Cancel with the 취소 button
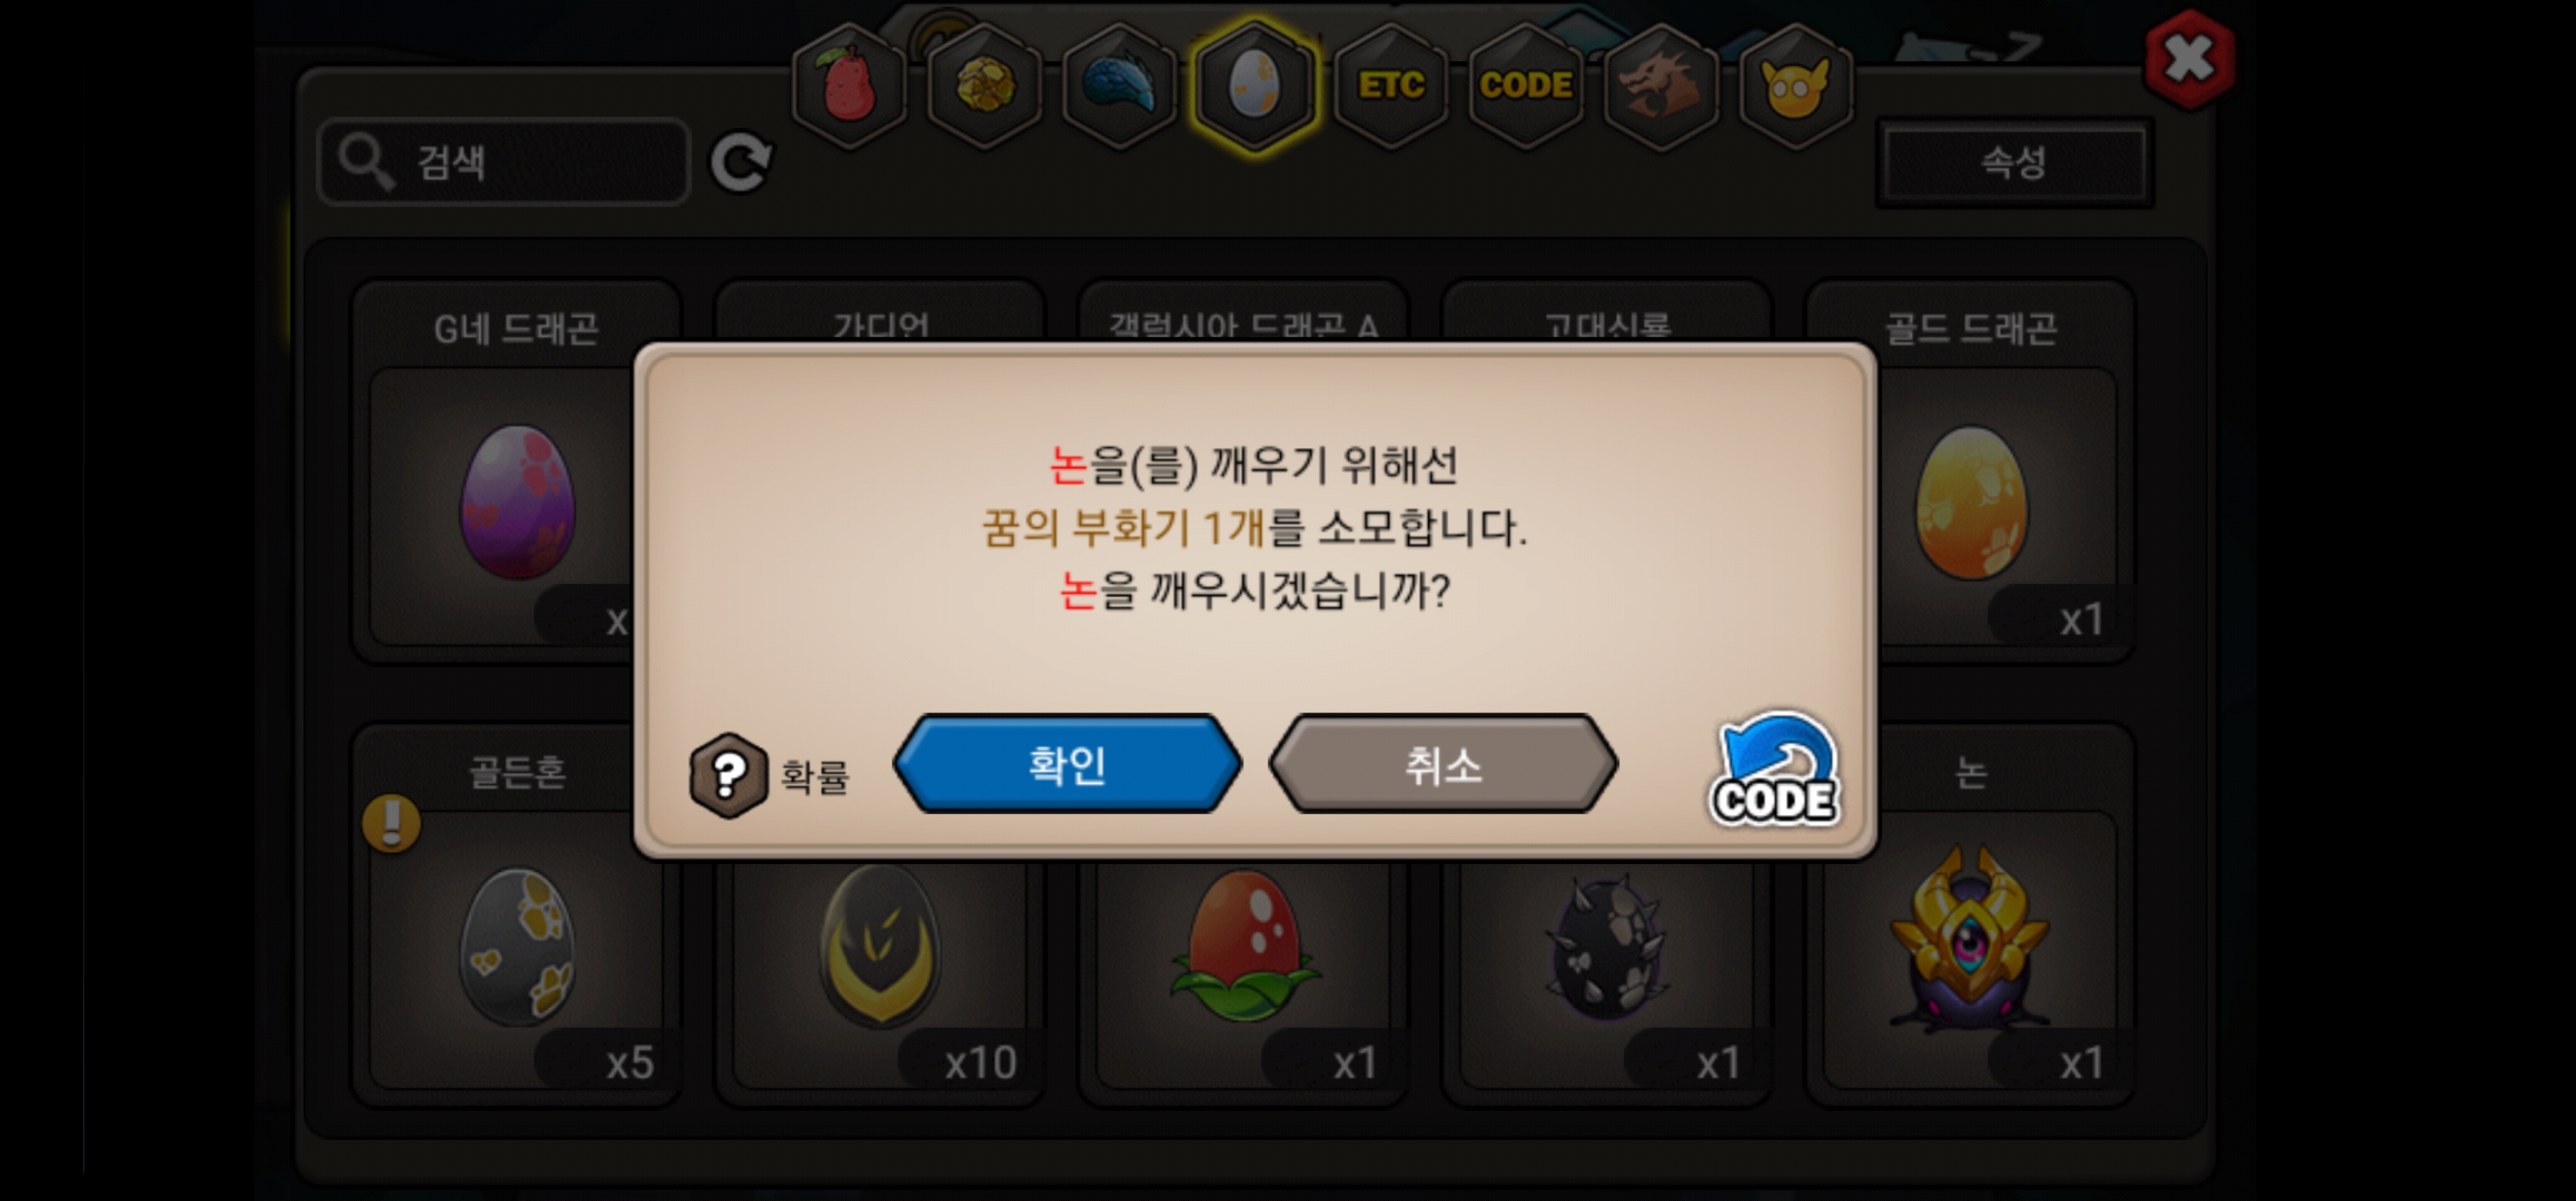2576x1201 pixels. tap(1443, 764)
